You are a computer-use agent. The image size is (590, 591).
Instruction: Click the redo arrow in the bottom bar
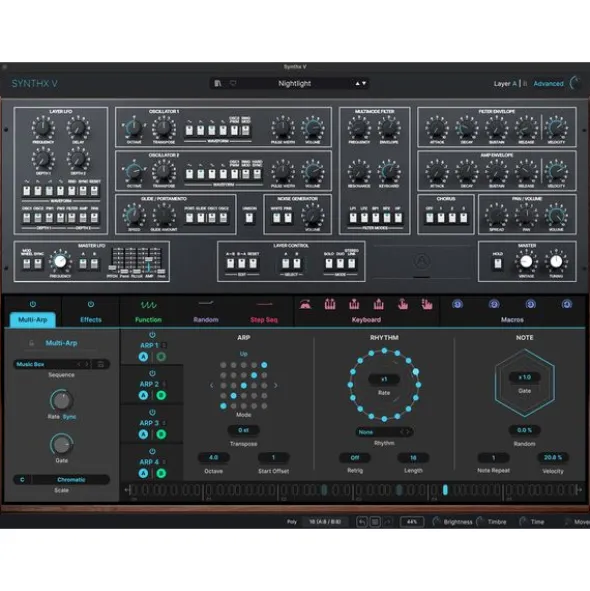point(388,522)
